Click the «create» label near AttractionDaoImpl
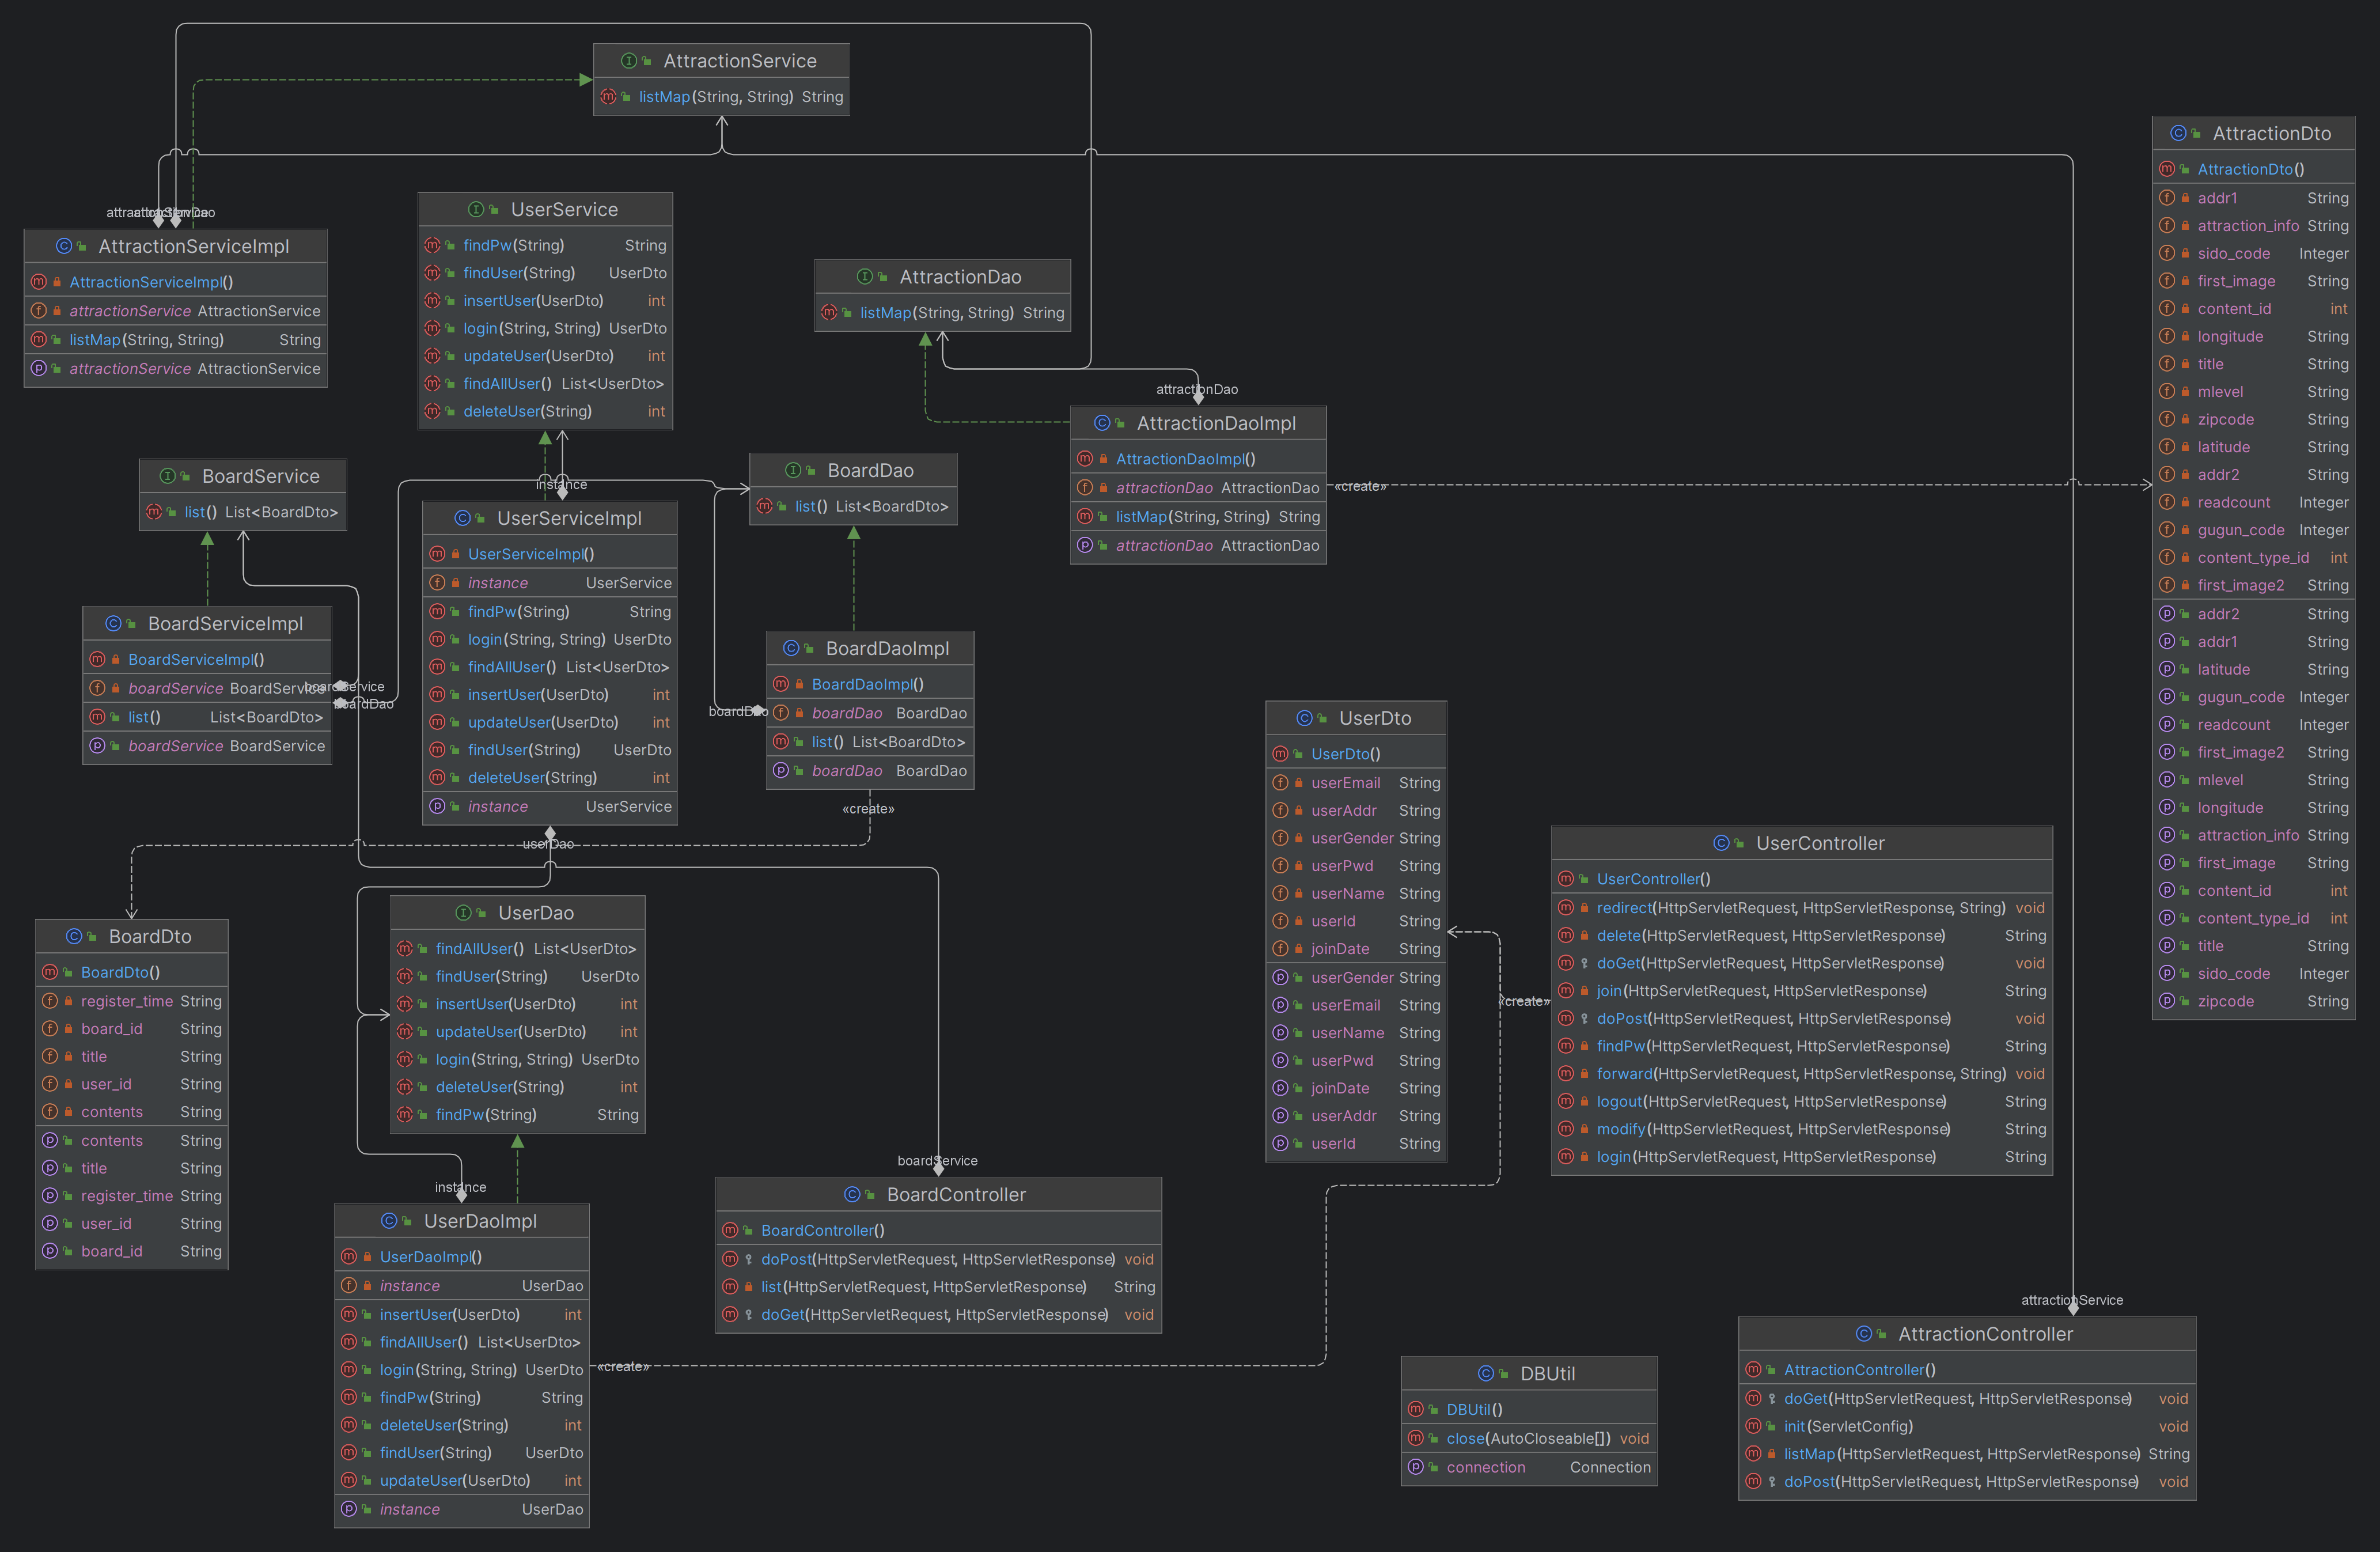 click(1360, 486)
